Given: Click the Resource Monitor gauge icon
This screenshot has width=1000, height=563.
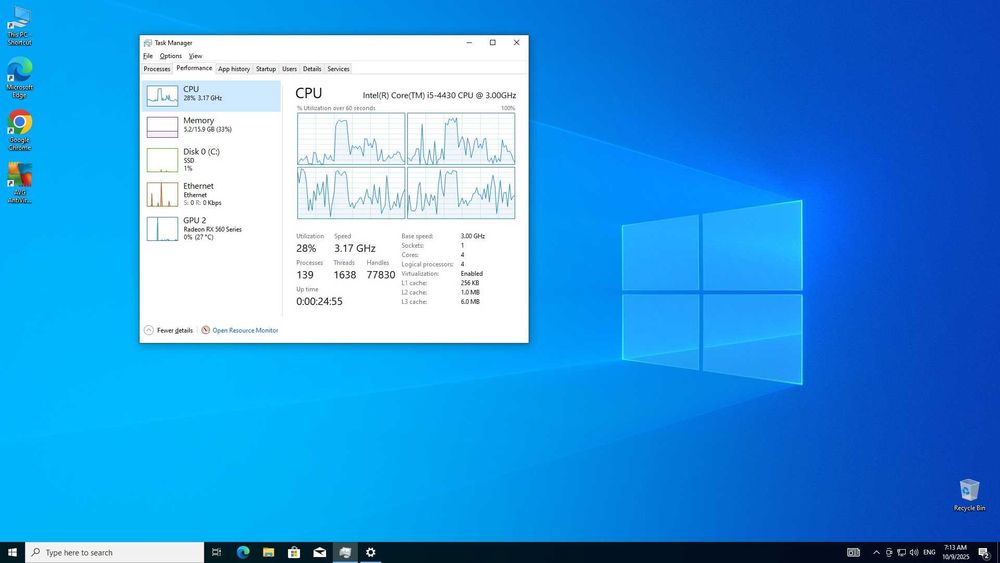Looking at the screenshot, I should click(x=205, y=330).
